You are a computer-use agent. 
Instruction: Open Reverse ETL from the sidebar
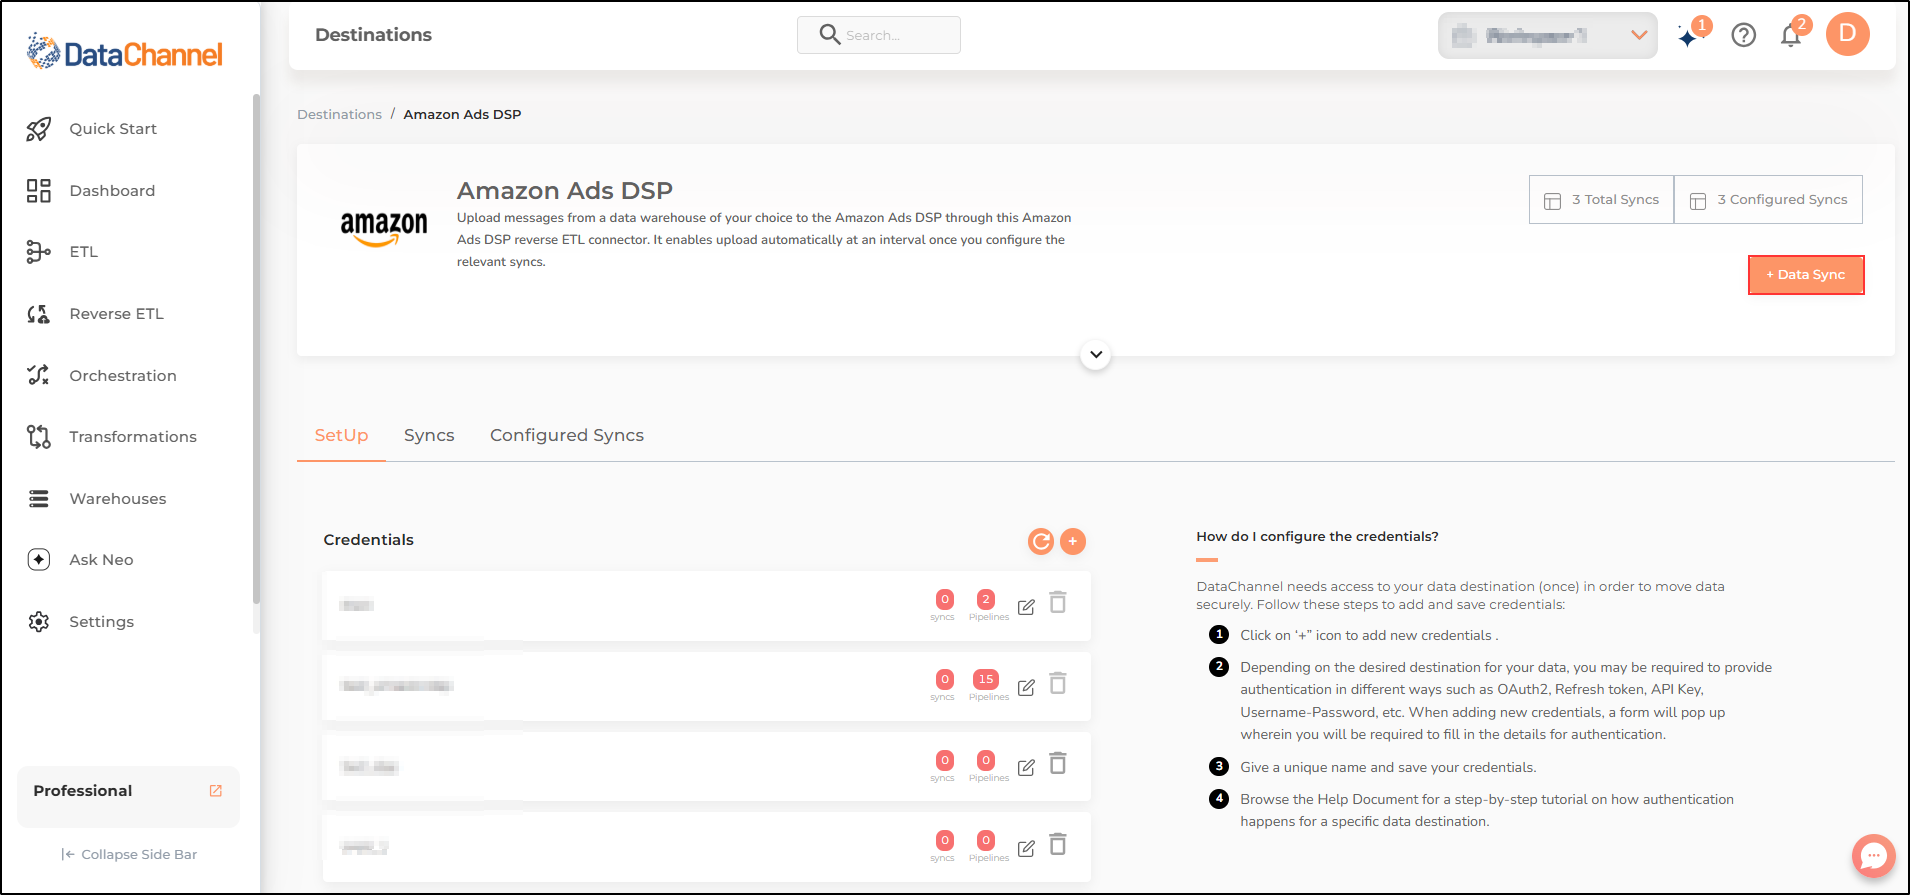116,314
